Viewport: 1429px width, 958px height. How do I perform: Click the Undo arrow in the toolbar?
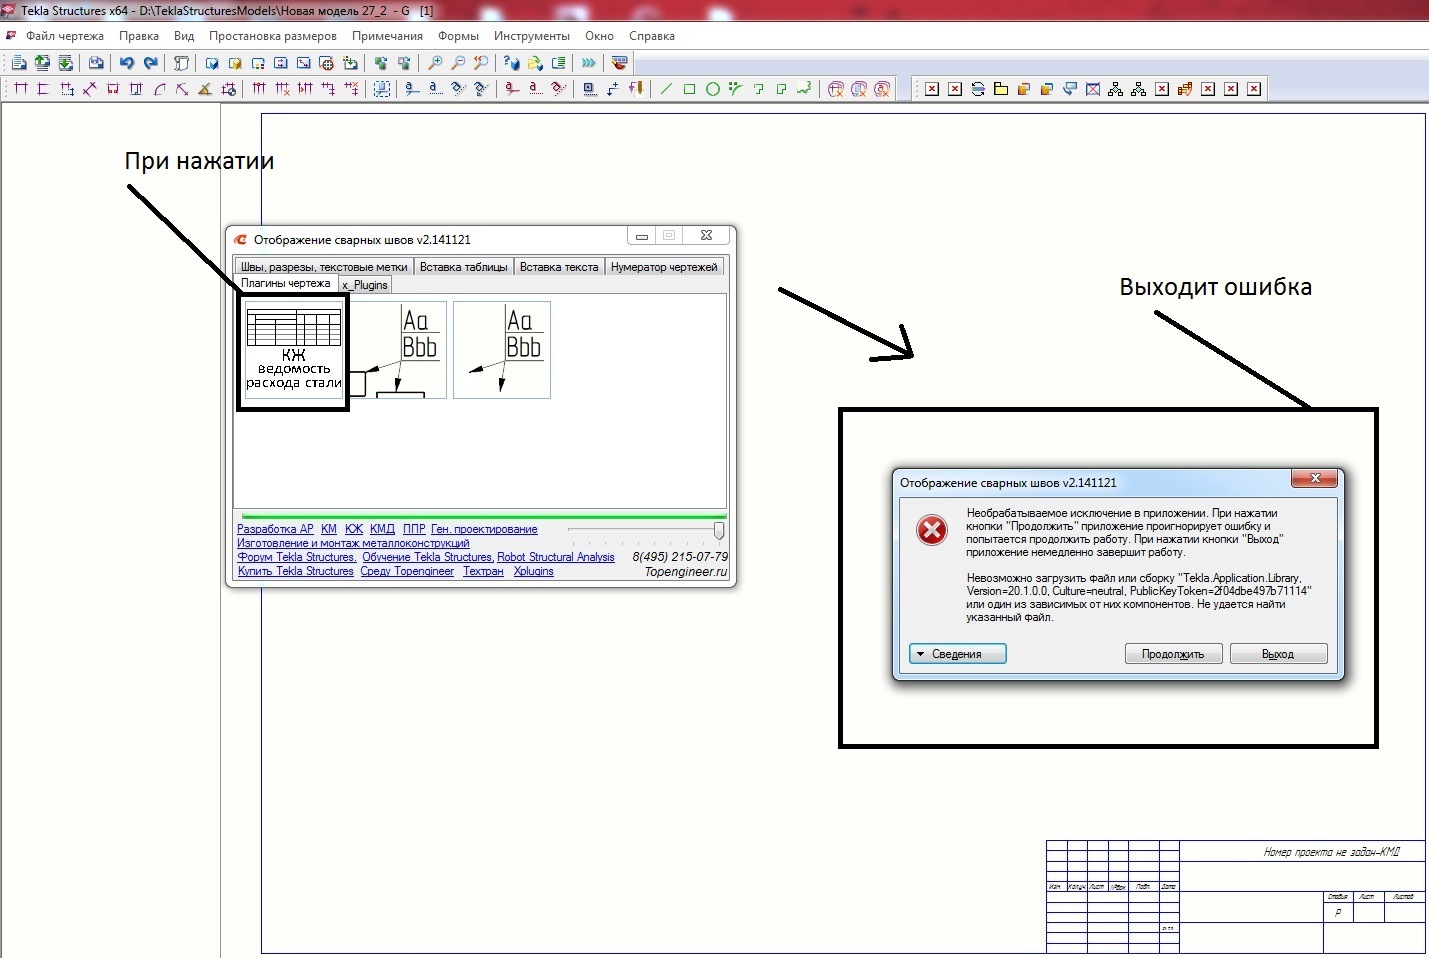127,63
